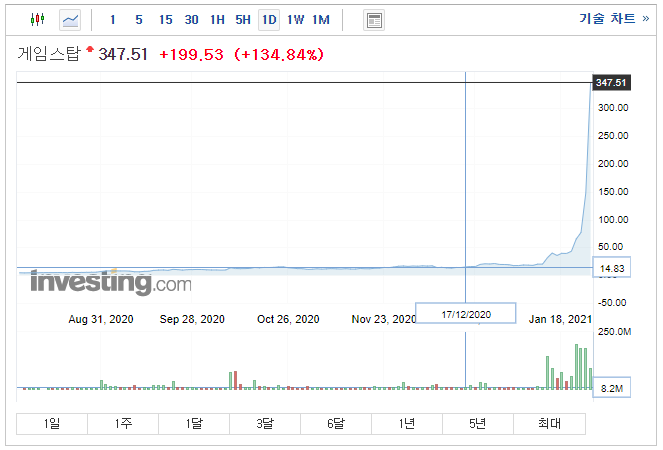
Task: Switch to 1W weekly interval
Action: 295,20
